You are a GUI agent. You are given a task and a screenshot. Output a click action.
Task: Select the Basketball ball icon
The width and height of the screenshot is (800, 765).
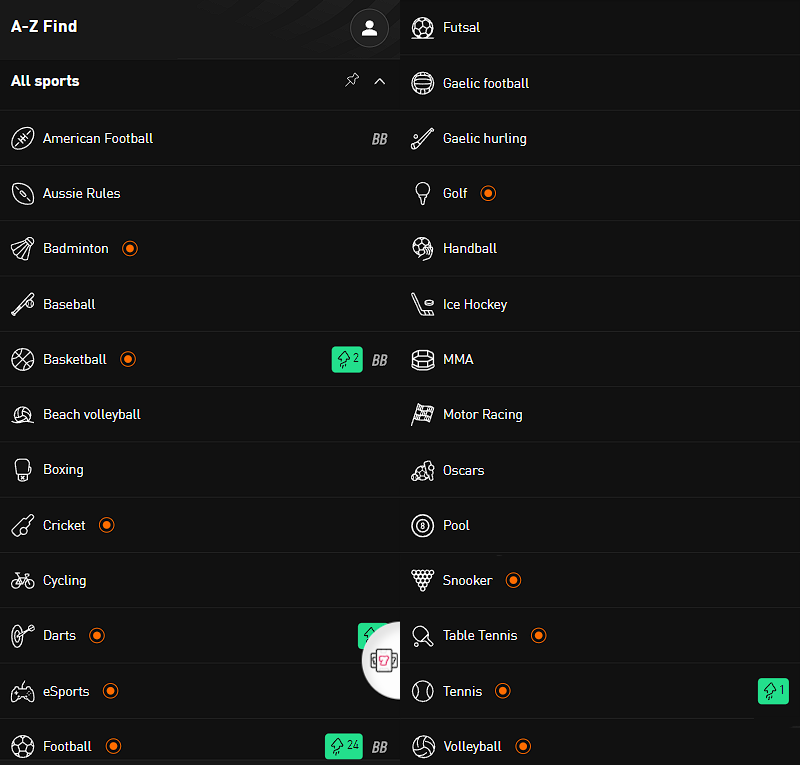coord(22,360)
